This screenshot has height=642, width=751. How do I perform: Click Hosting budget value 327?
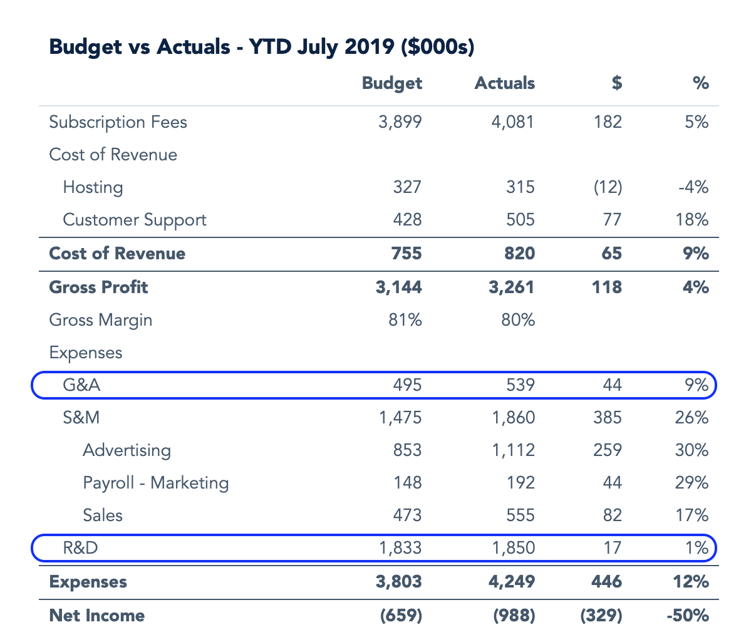pyautogui.click(x=407, y=187)
